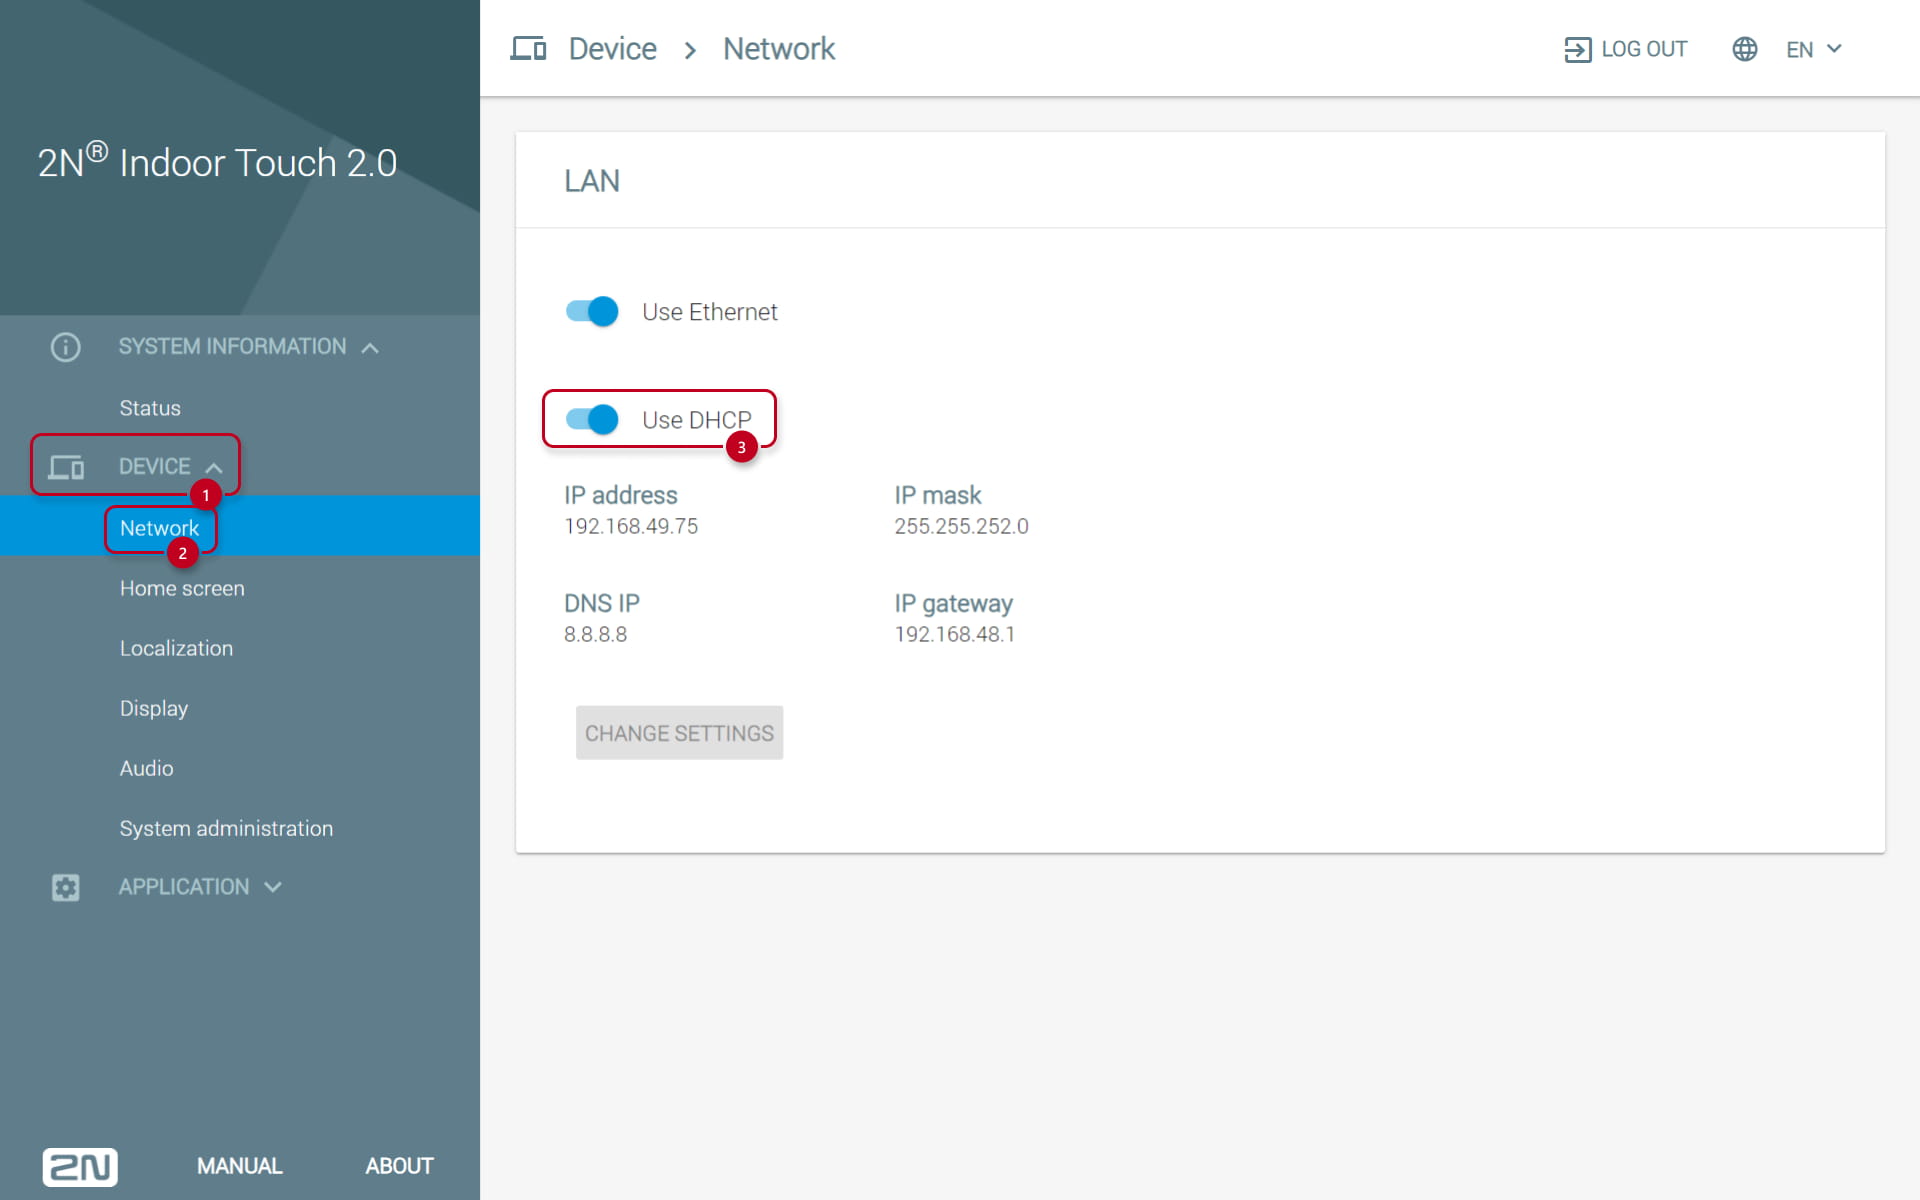Open the ABOUT link

pos(399,1166)
